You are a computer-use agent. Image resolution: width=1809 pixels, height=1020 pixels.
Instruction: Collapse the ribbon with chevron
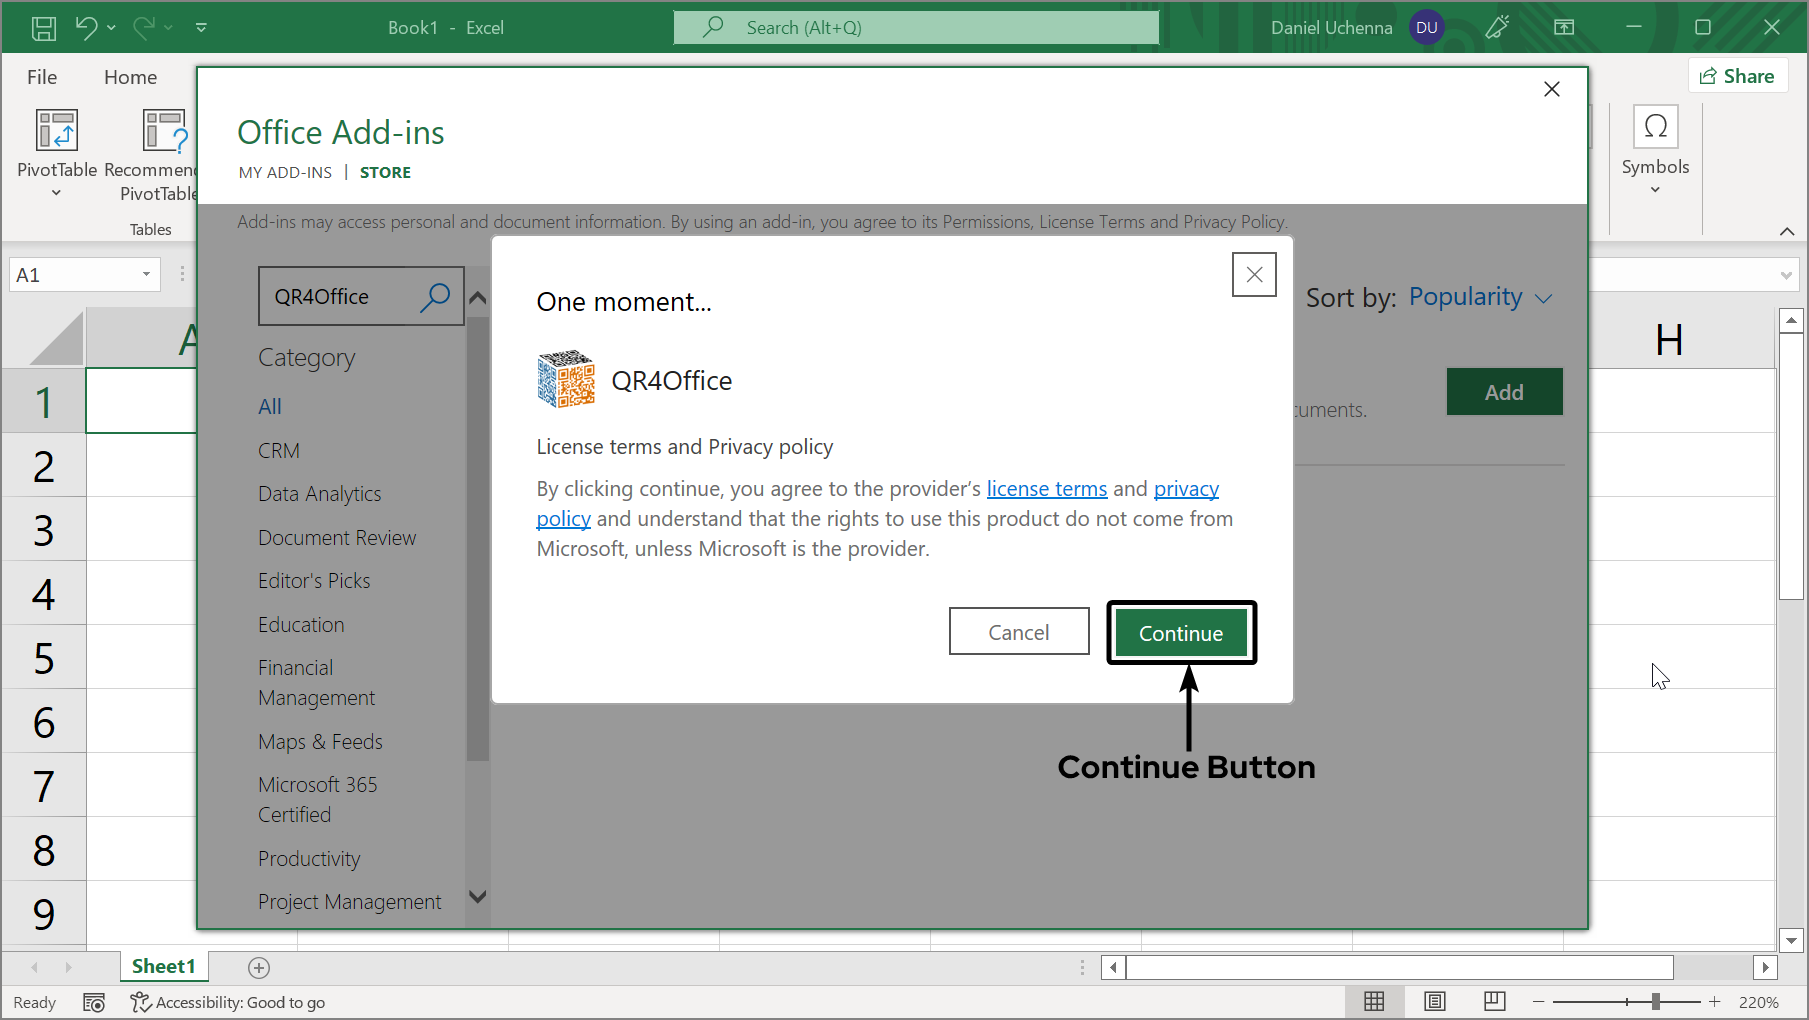click(1787, 231)
